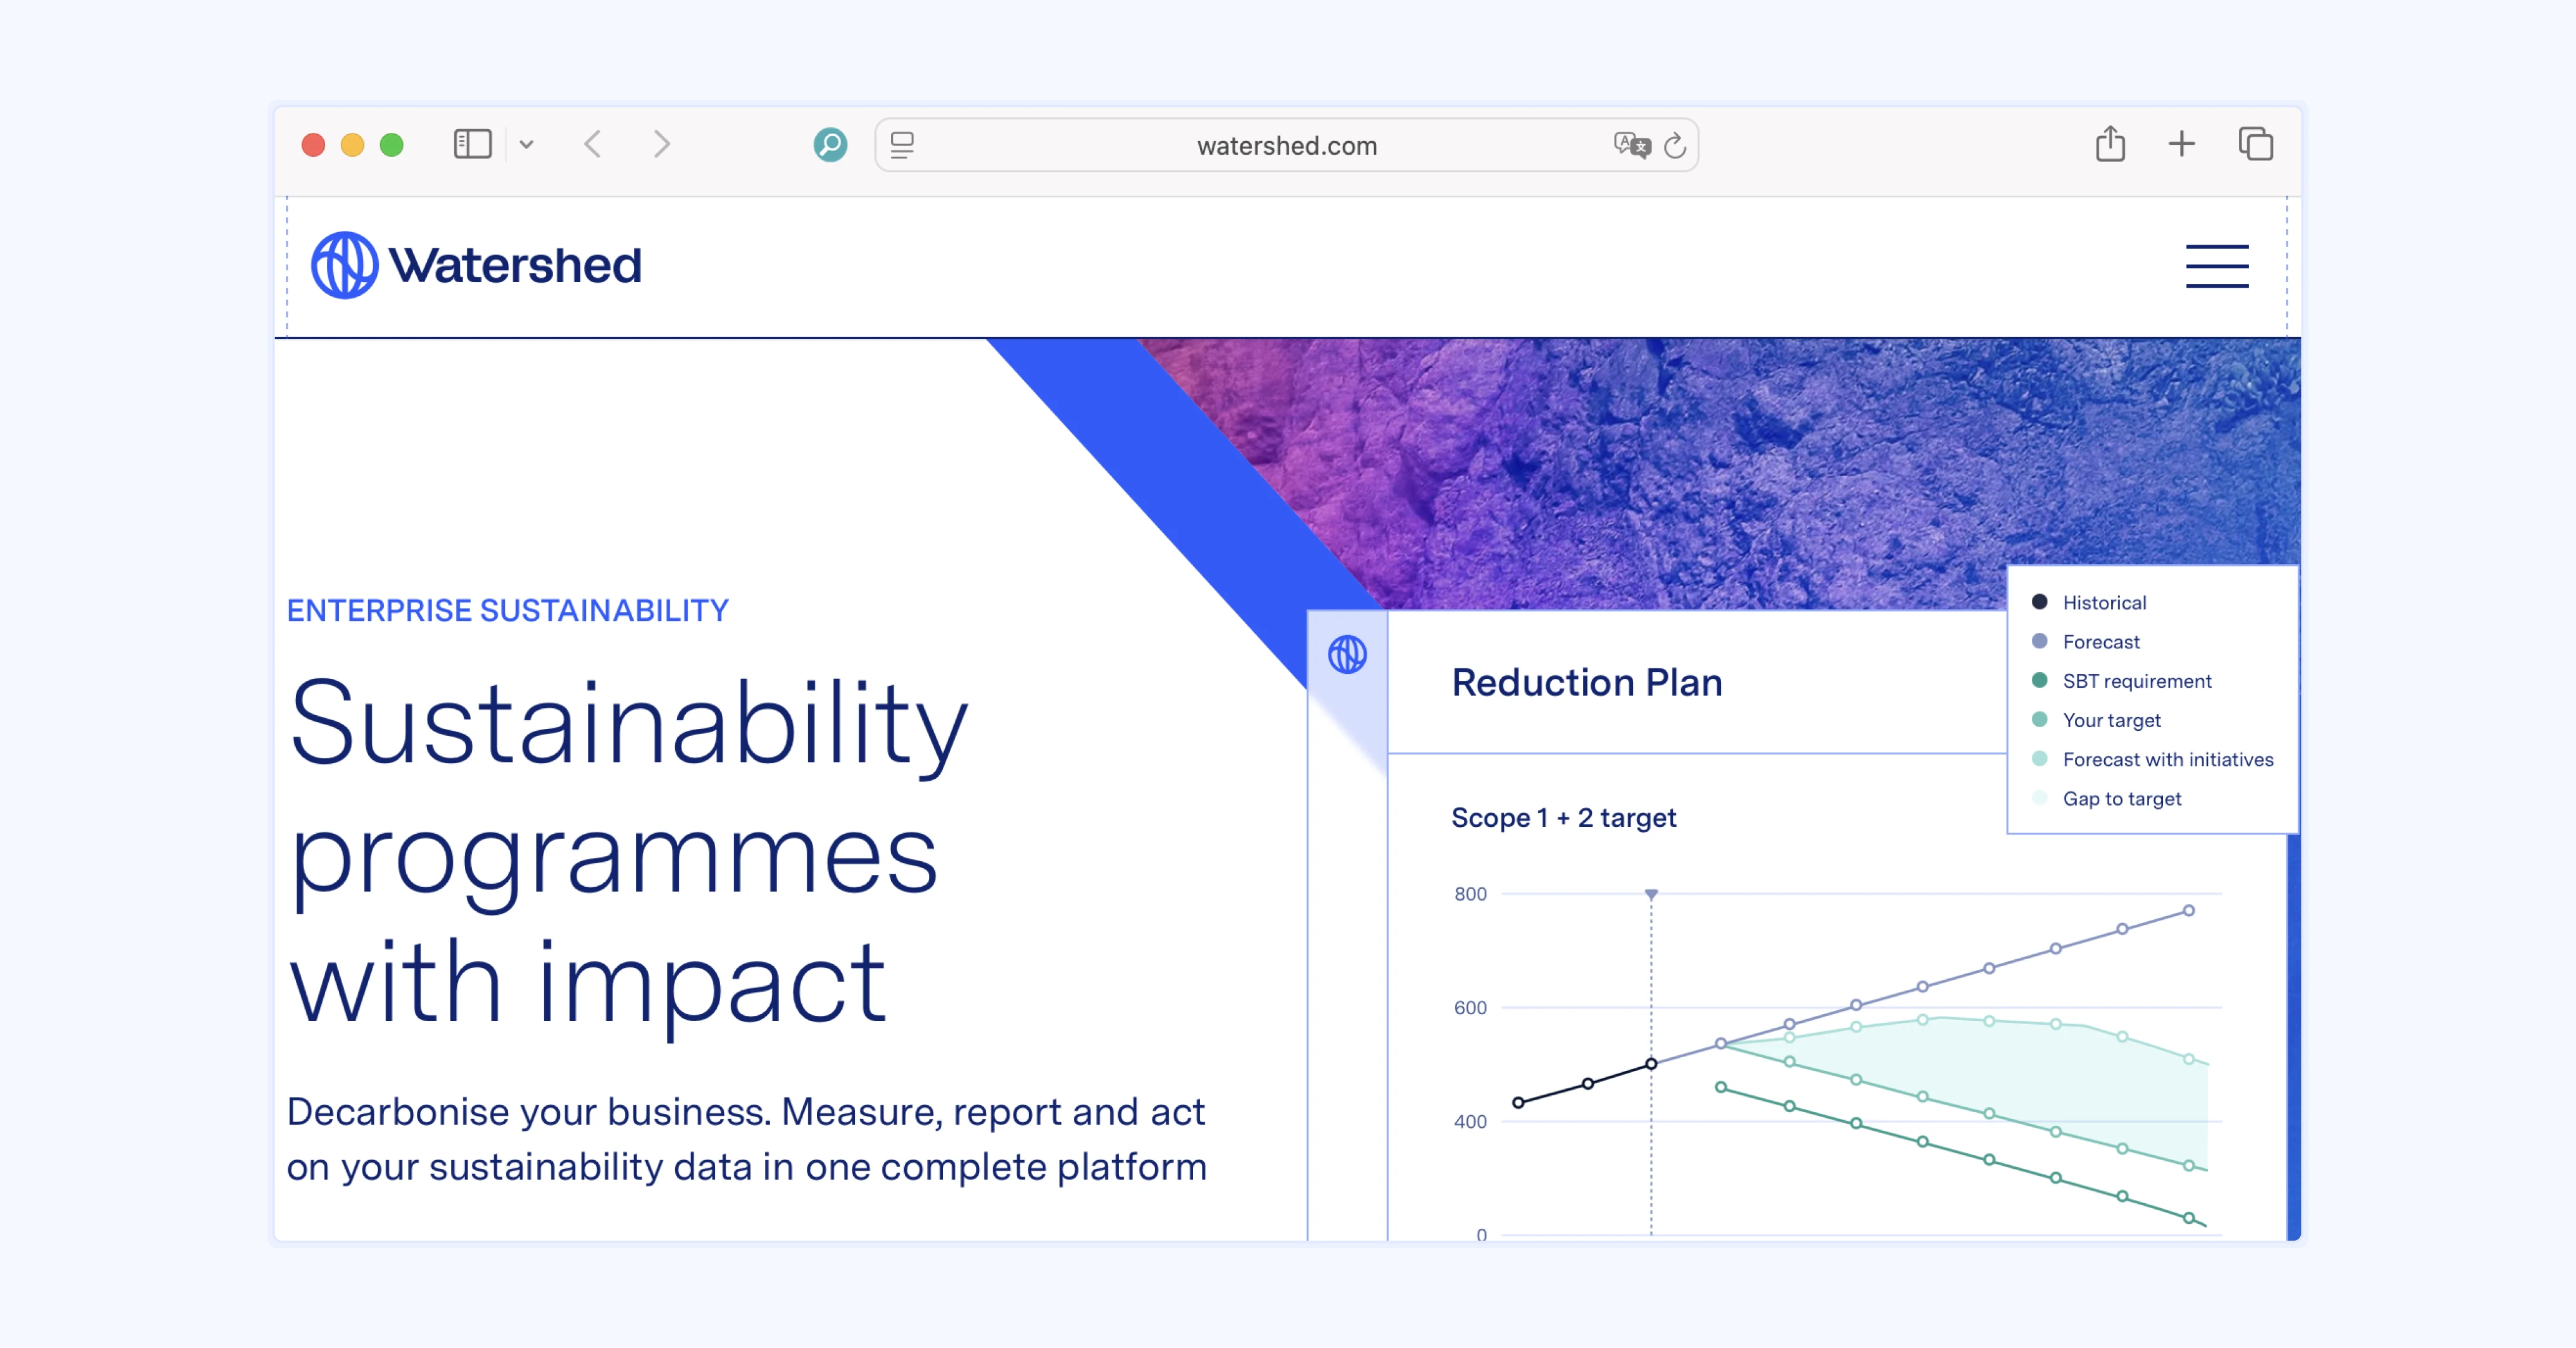Close the window with red button
The width and height of the screenshot is (2576, 1348).
(x=313, y=145)
